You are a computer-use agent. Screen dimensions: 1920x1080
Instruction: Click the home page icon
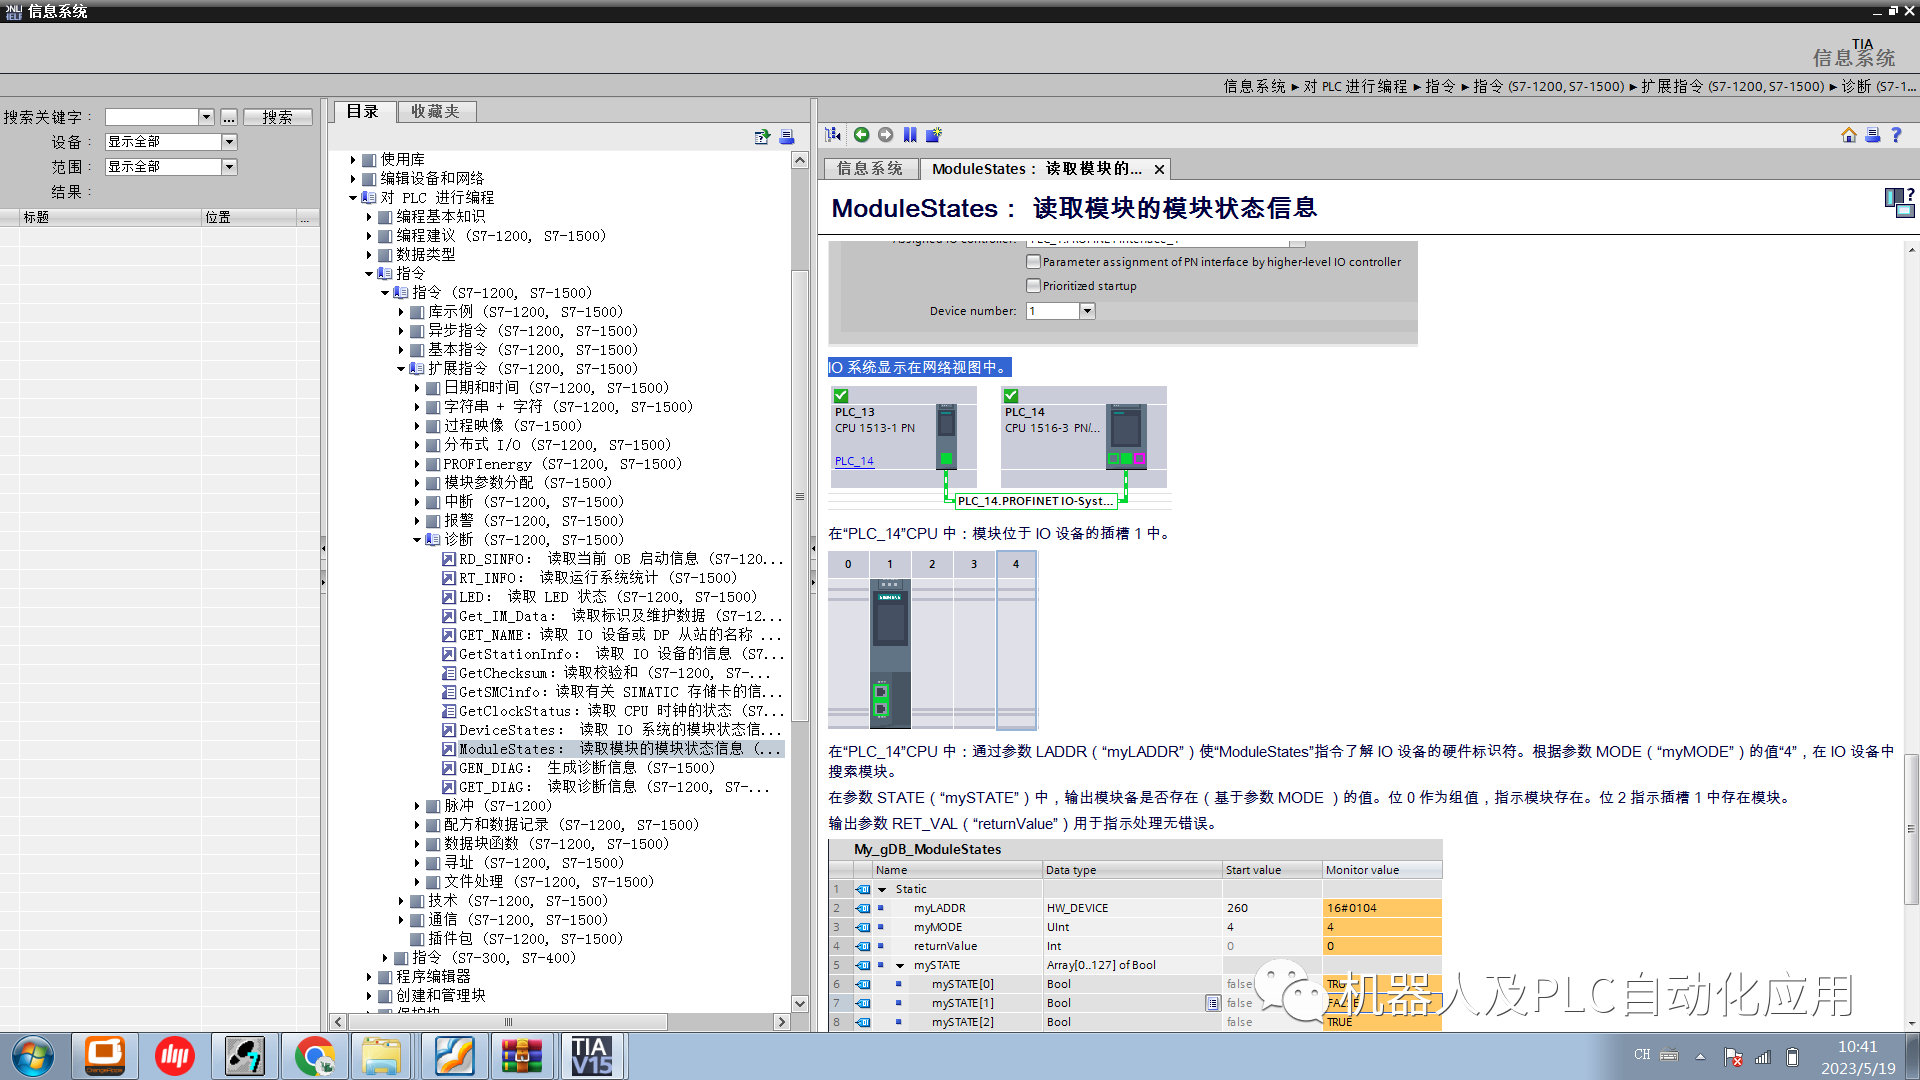tap(1849, 135)
